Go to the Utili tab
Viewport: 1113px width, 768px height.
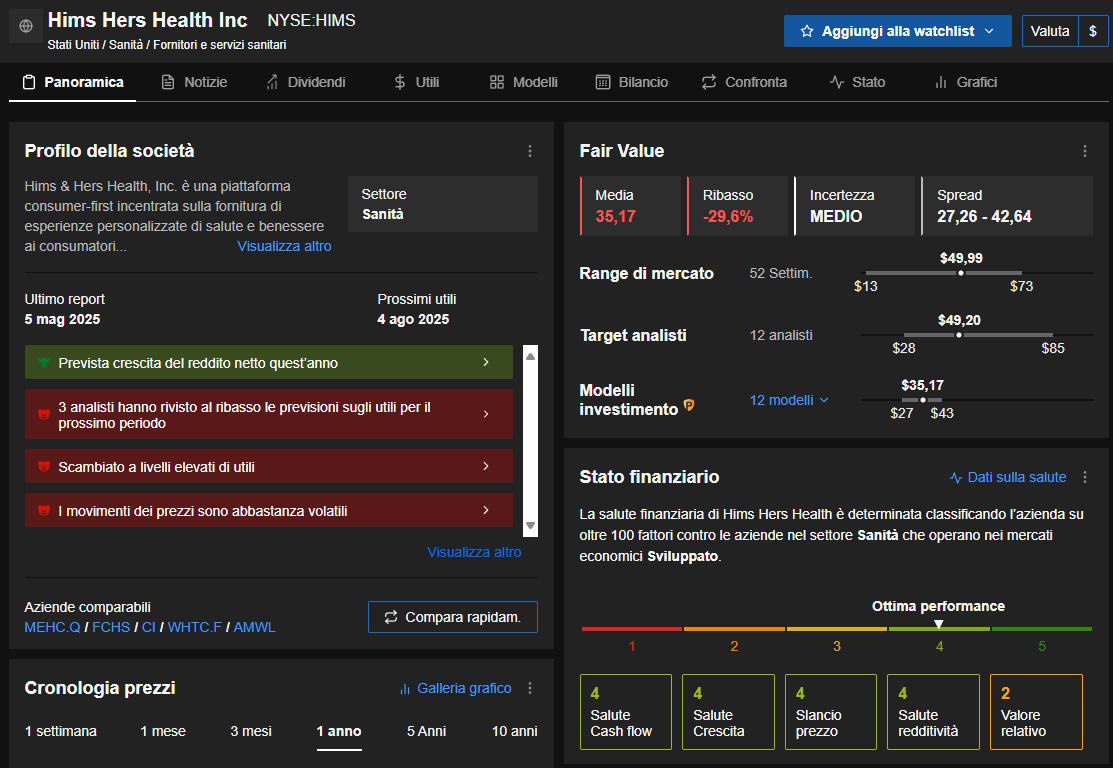[x=417, y=82]
